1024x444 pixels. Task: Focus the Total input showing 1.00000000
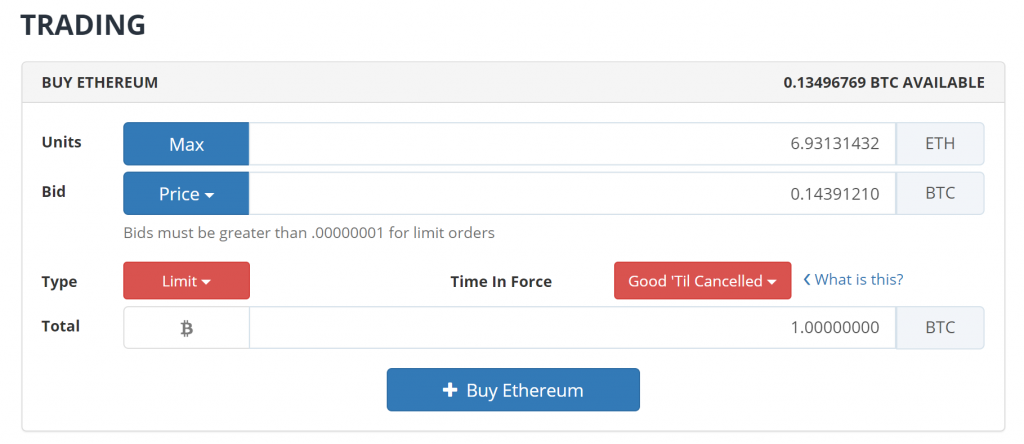[572, 328]
